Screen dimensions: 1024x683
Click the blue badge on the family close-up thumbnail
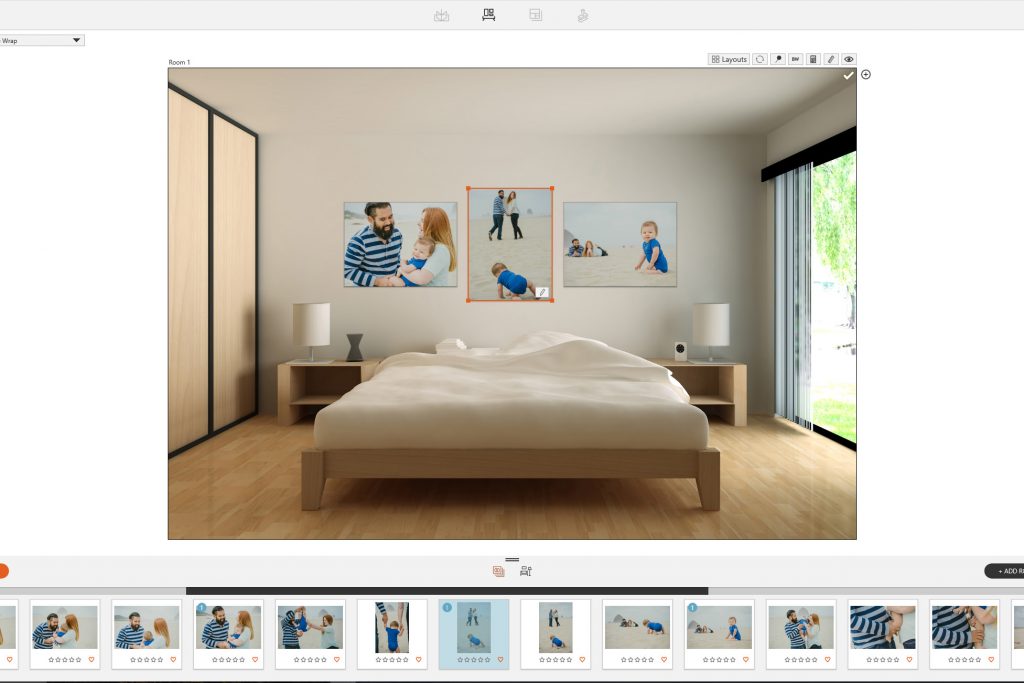(201, 607)
